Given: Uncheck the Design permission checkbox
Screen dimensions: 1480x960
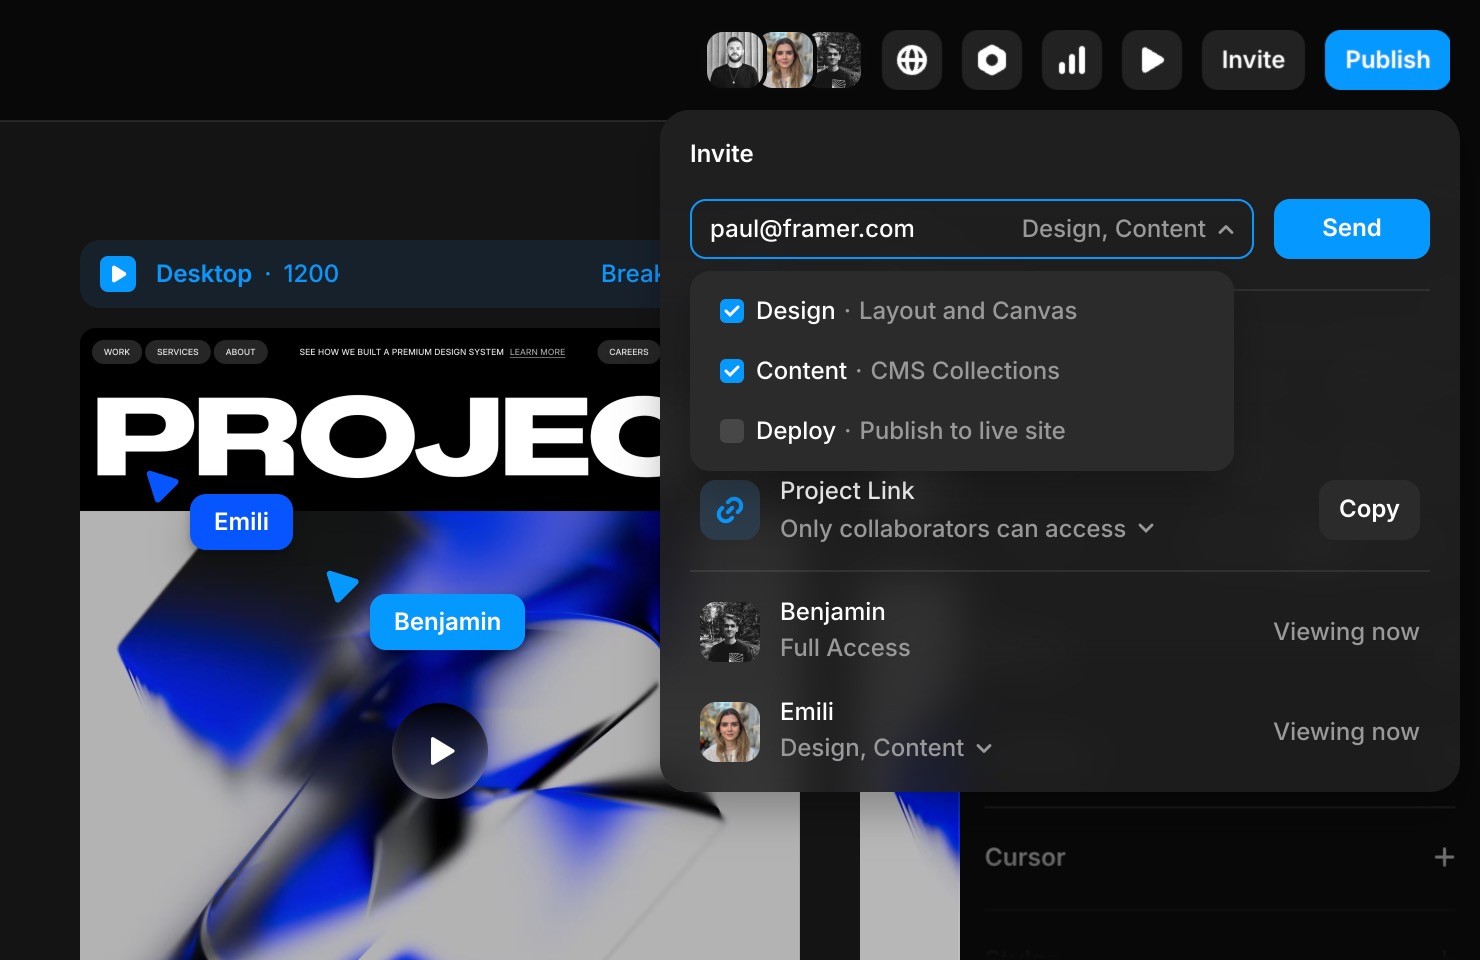Looking at the screenshot, I should click(731, 311).
